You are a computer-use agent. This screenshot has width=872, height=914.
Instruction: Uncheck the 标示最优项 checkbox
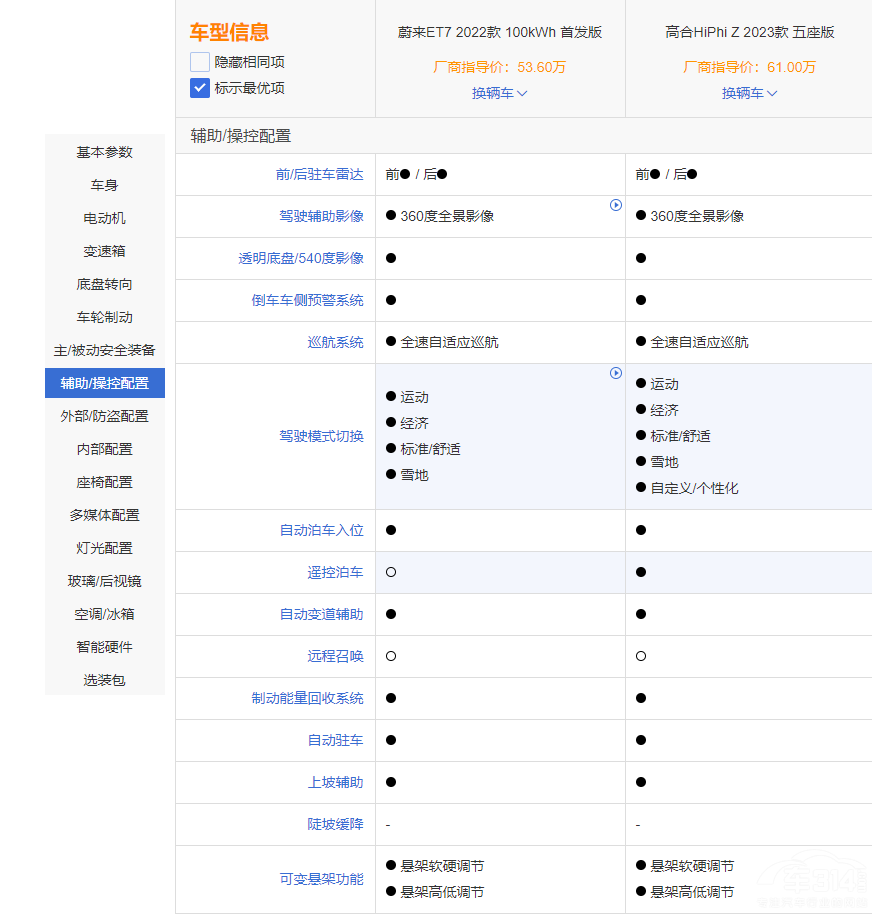click(200, 88)
